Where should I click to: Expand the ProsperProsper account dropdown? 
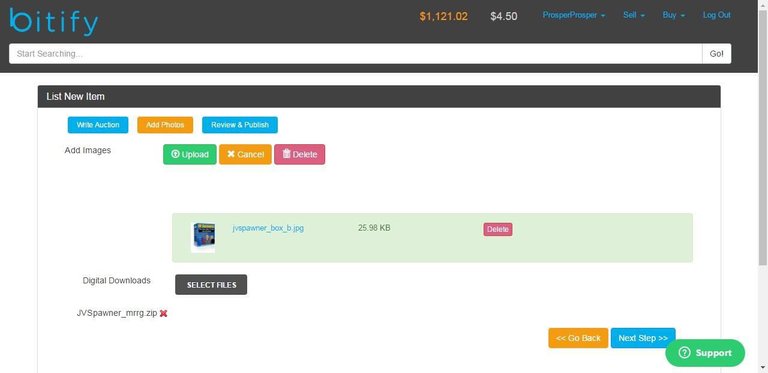tap(574, 15)
